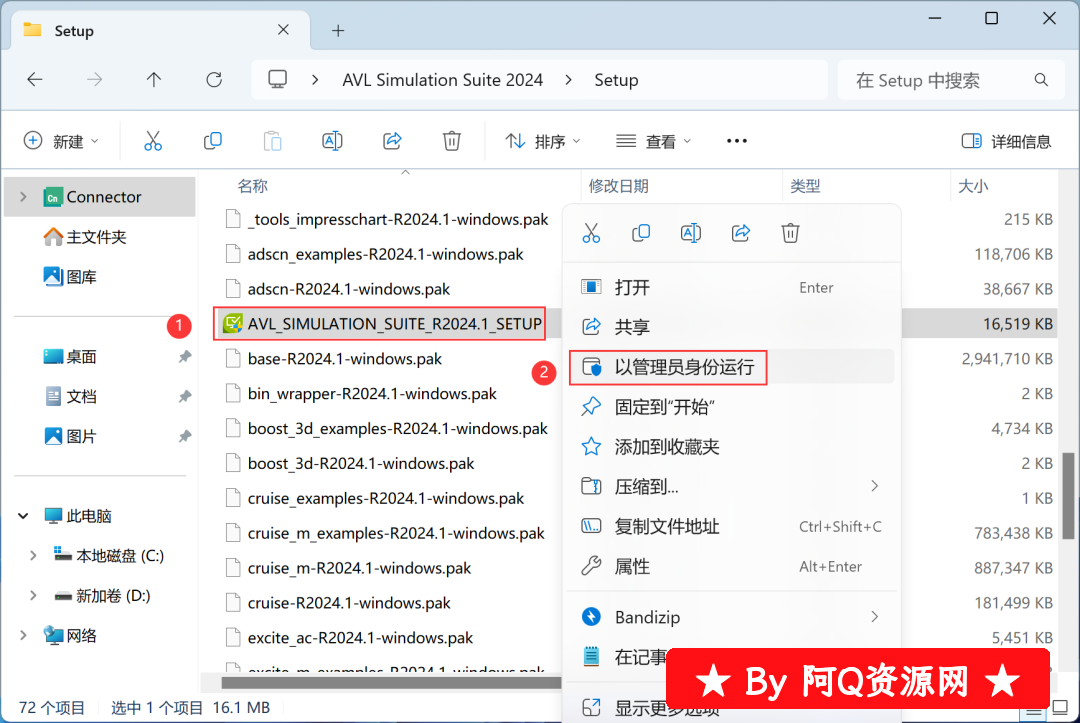This screenshot has height=723, width=1080.
Task: Share the file using the context menu top icon
Action: point(740,233)
